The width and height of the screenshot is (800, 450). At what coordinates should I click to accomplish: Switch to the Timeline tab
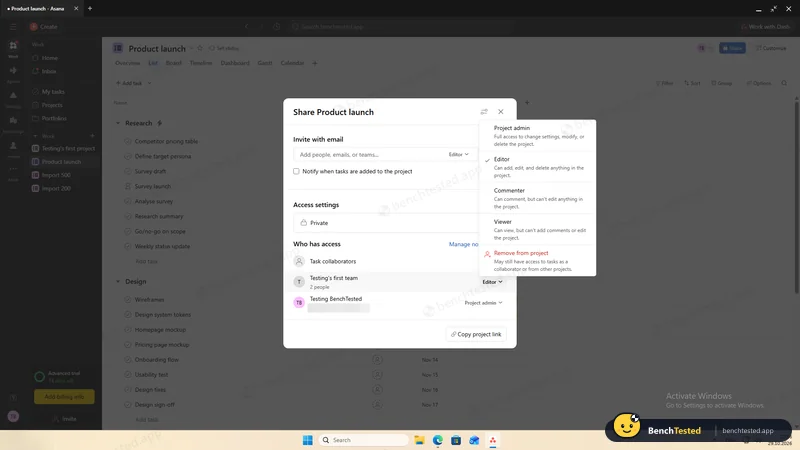pyautogui.click(x=201, y=63)
